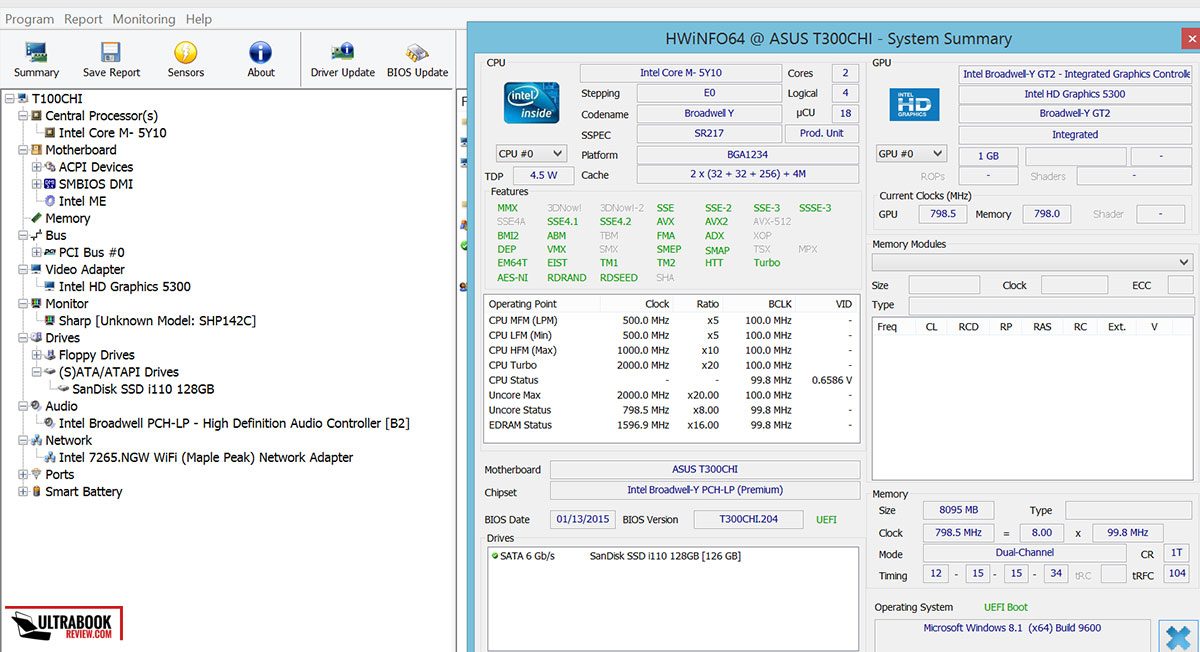This screenshot has height=652, width=1200.
Task: Click the Motherboard tree icon
Action: pyautogui.click(x=37, y=150)
